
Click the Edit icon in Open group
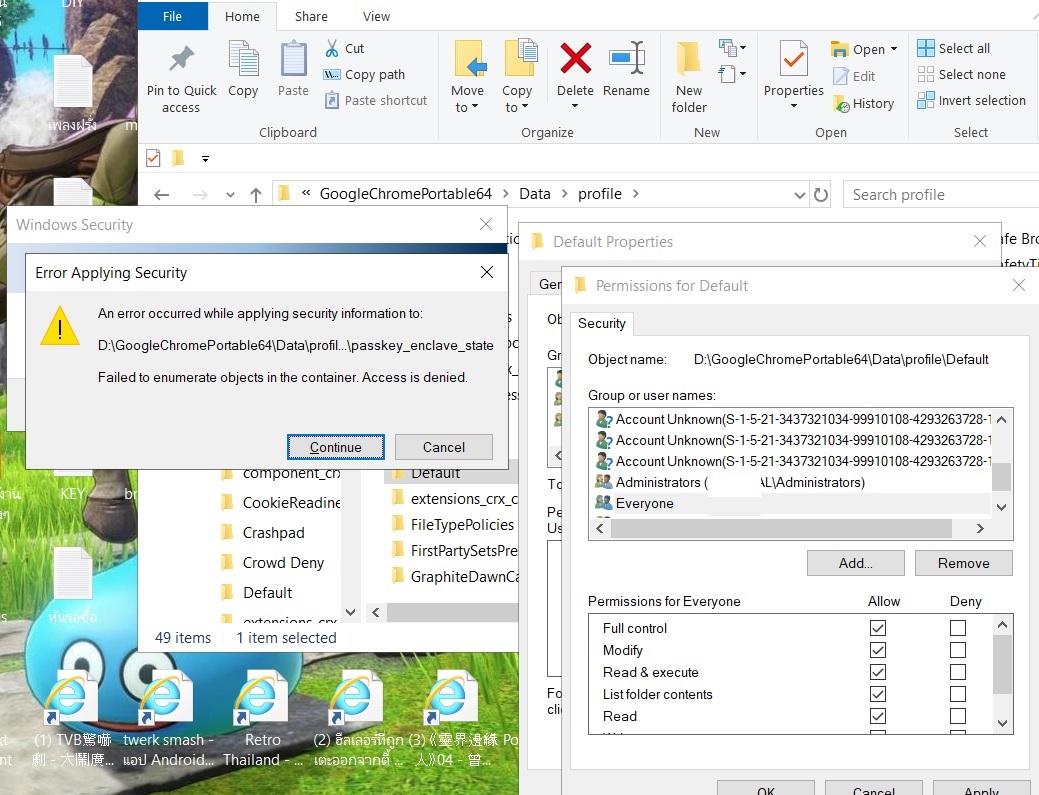point(840,77)
